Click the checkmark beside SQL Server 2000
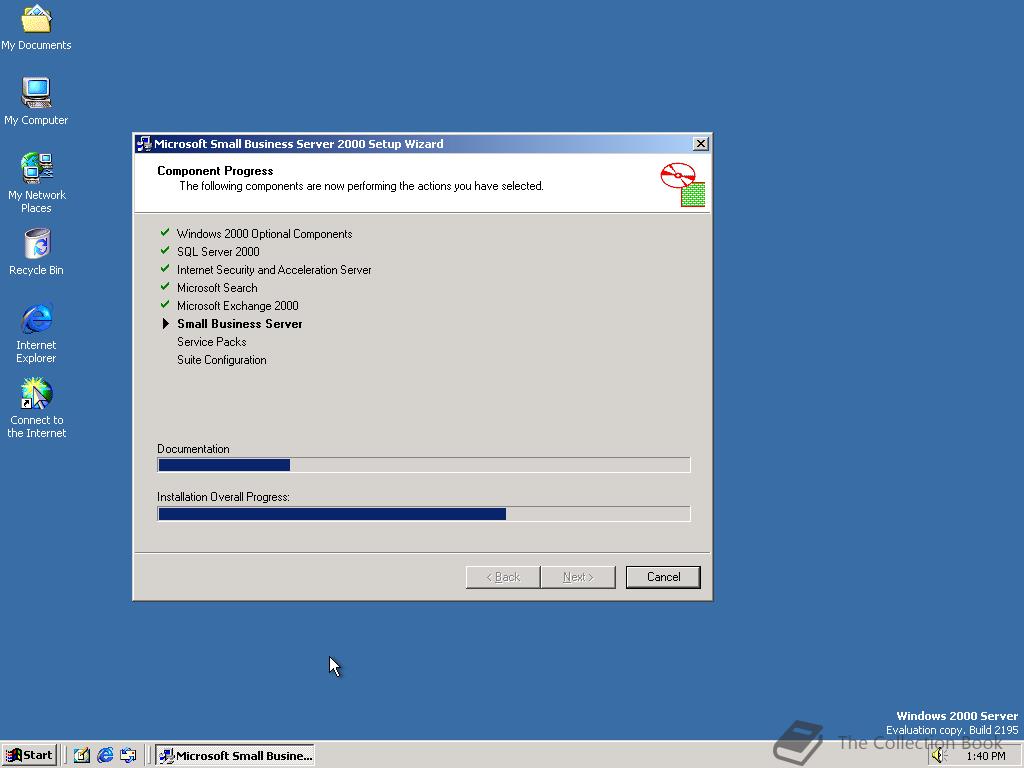The height and width of the screenshot is (768, 1024). click(x=165, y=251)
